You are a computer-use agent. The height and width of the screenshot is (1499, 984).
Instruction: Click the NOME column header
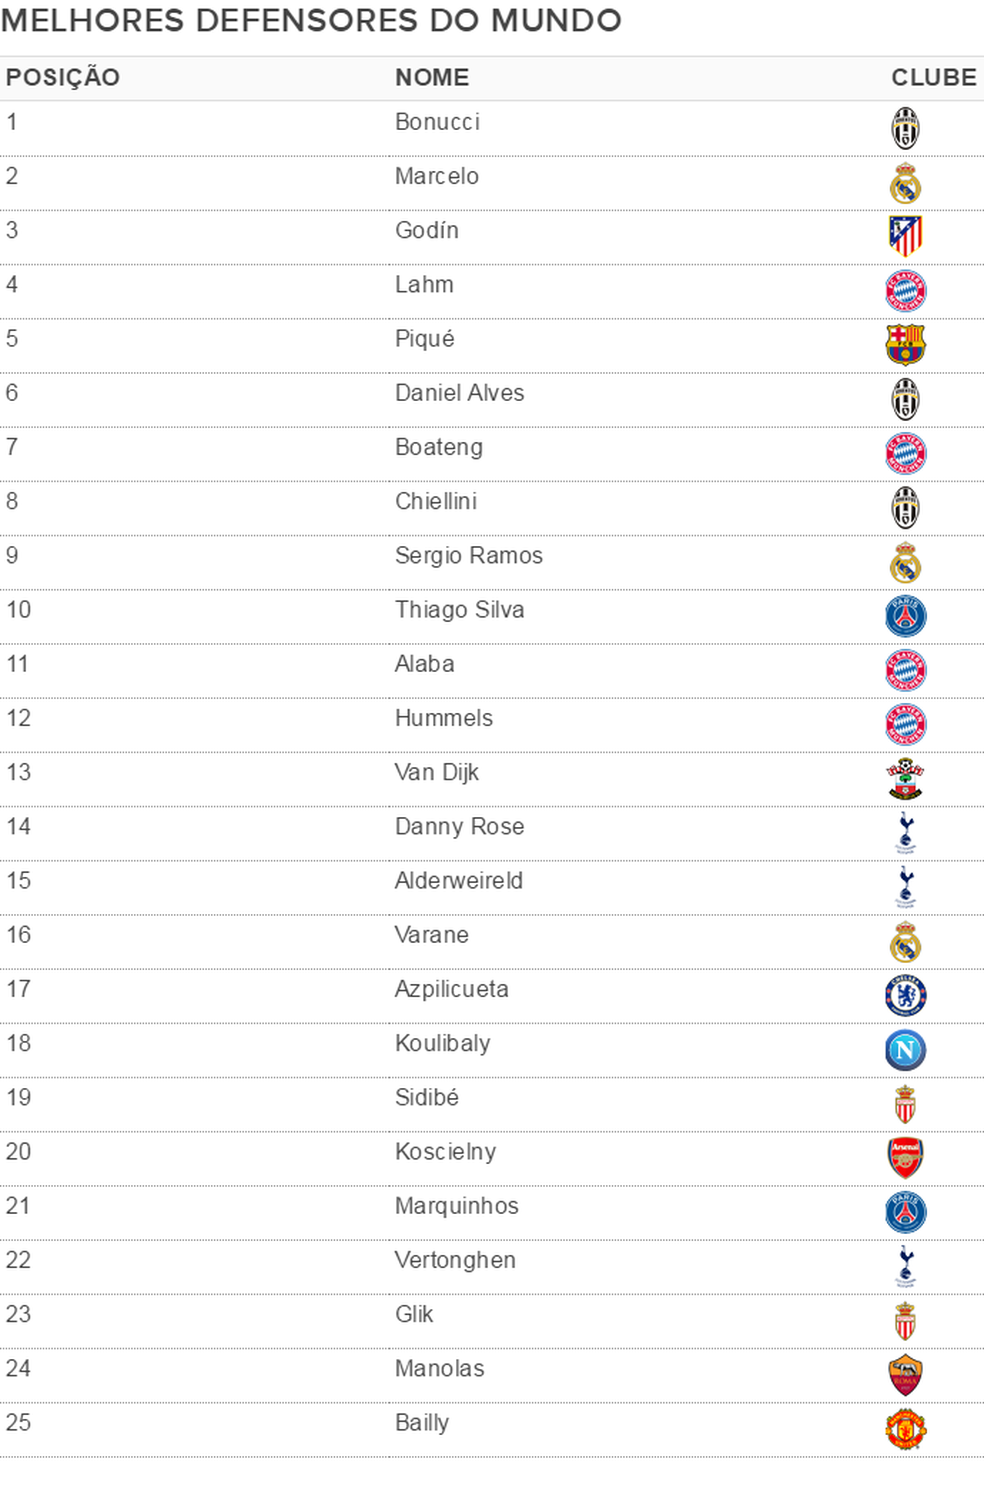(432, 78)
